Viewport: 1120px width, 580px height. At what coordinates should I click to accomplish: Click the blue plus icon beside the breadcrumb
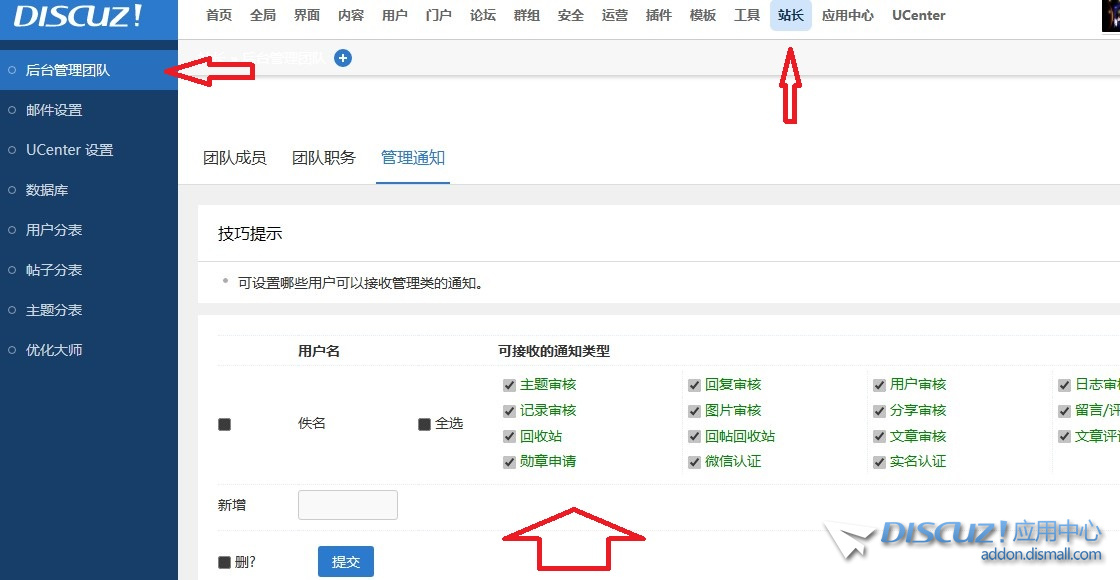(x=343, y=58)
